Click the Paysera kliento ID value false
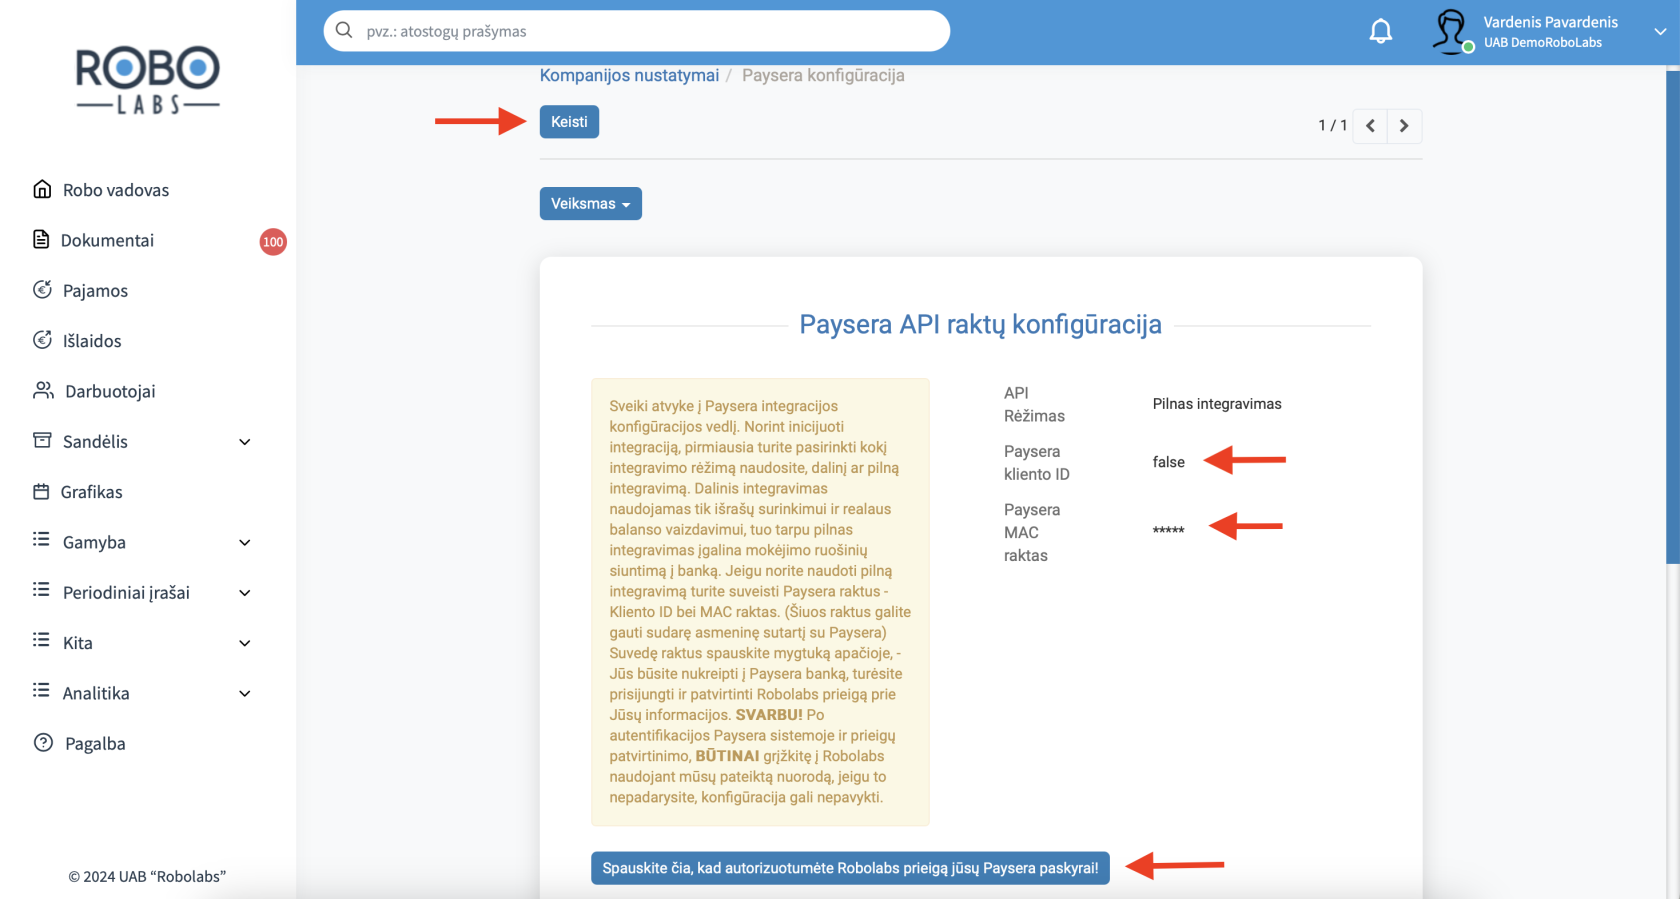This screenshot has width=1680, height=899. (1168, 462)
